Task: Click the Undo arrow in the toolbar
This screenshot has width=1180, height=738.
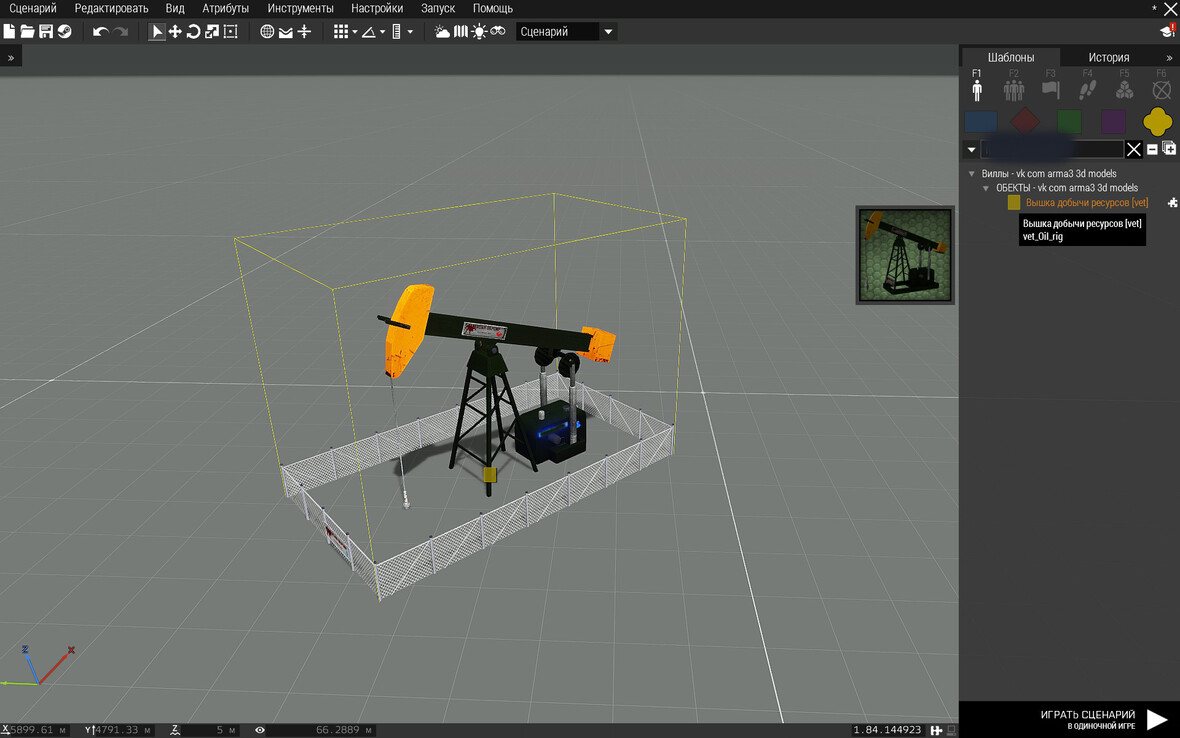Action: click(100, 32)
